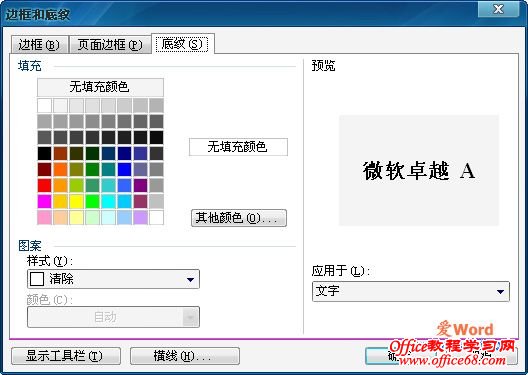Click the current fill display reading 无填充颜色
Viewport: 528px width, 375px height.
238,147
